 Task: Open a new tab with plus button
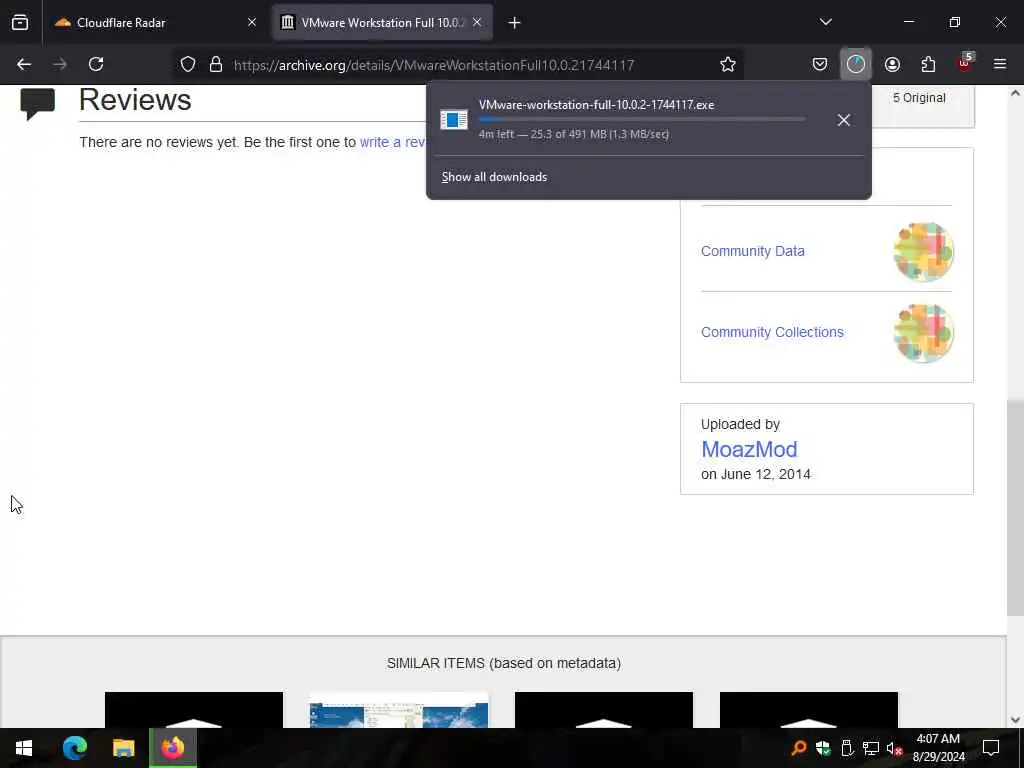click(515, 23)
